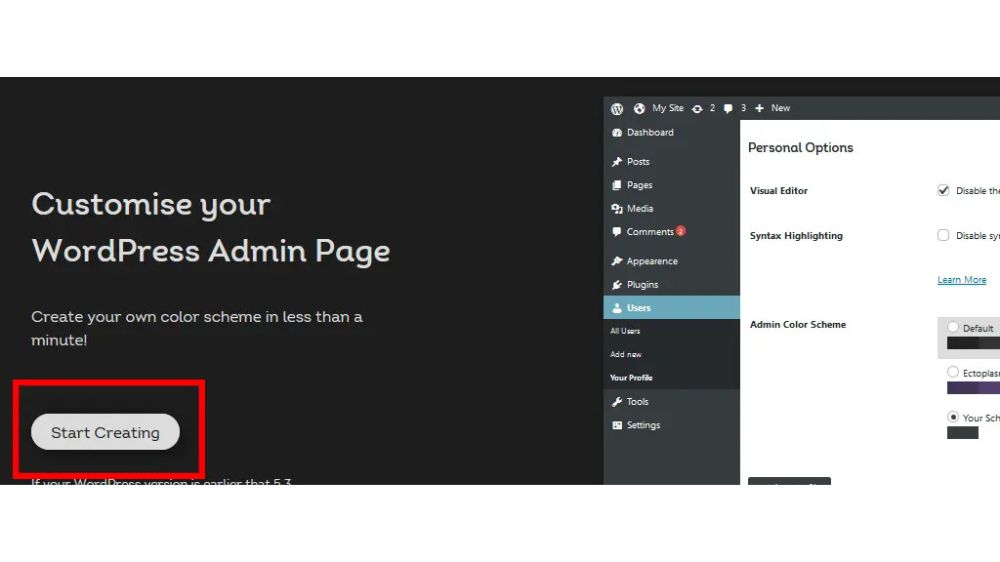Open the comments bubble icon in top bar
The height and width of the screenshot is (562, 1000).
tap(728, 108)
